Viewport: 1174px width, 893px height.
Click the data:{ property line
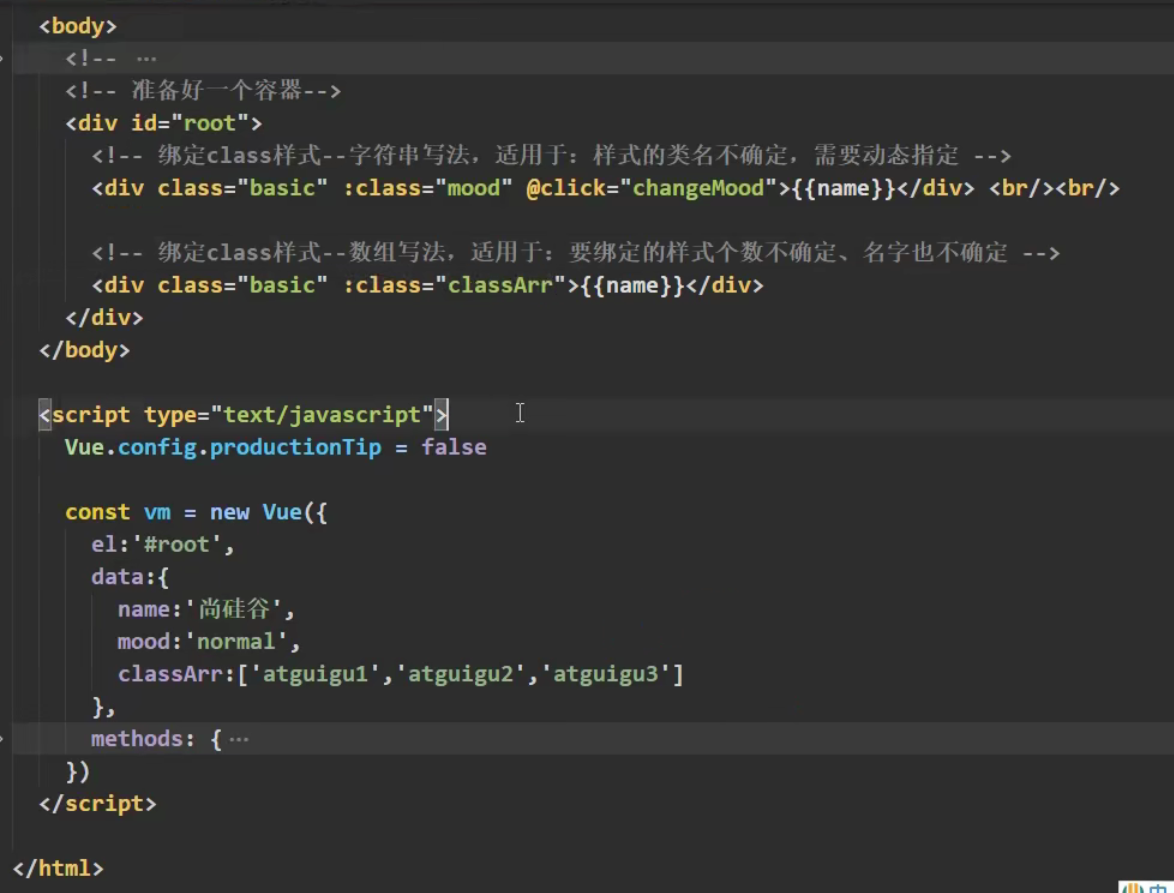[x=130, y=577]
